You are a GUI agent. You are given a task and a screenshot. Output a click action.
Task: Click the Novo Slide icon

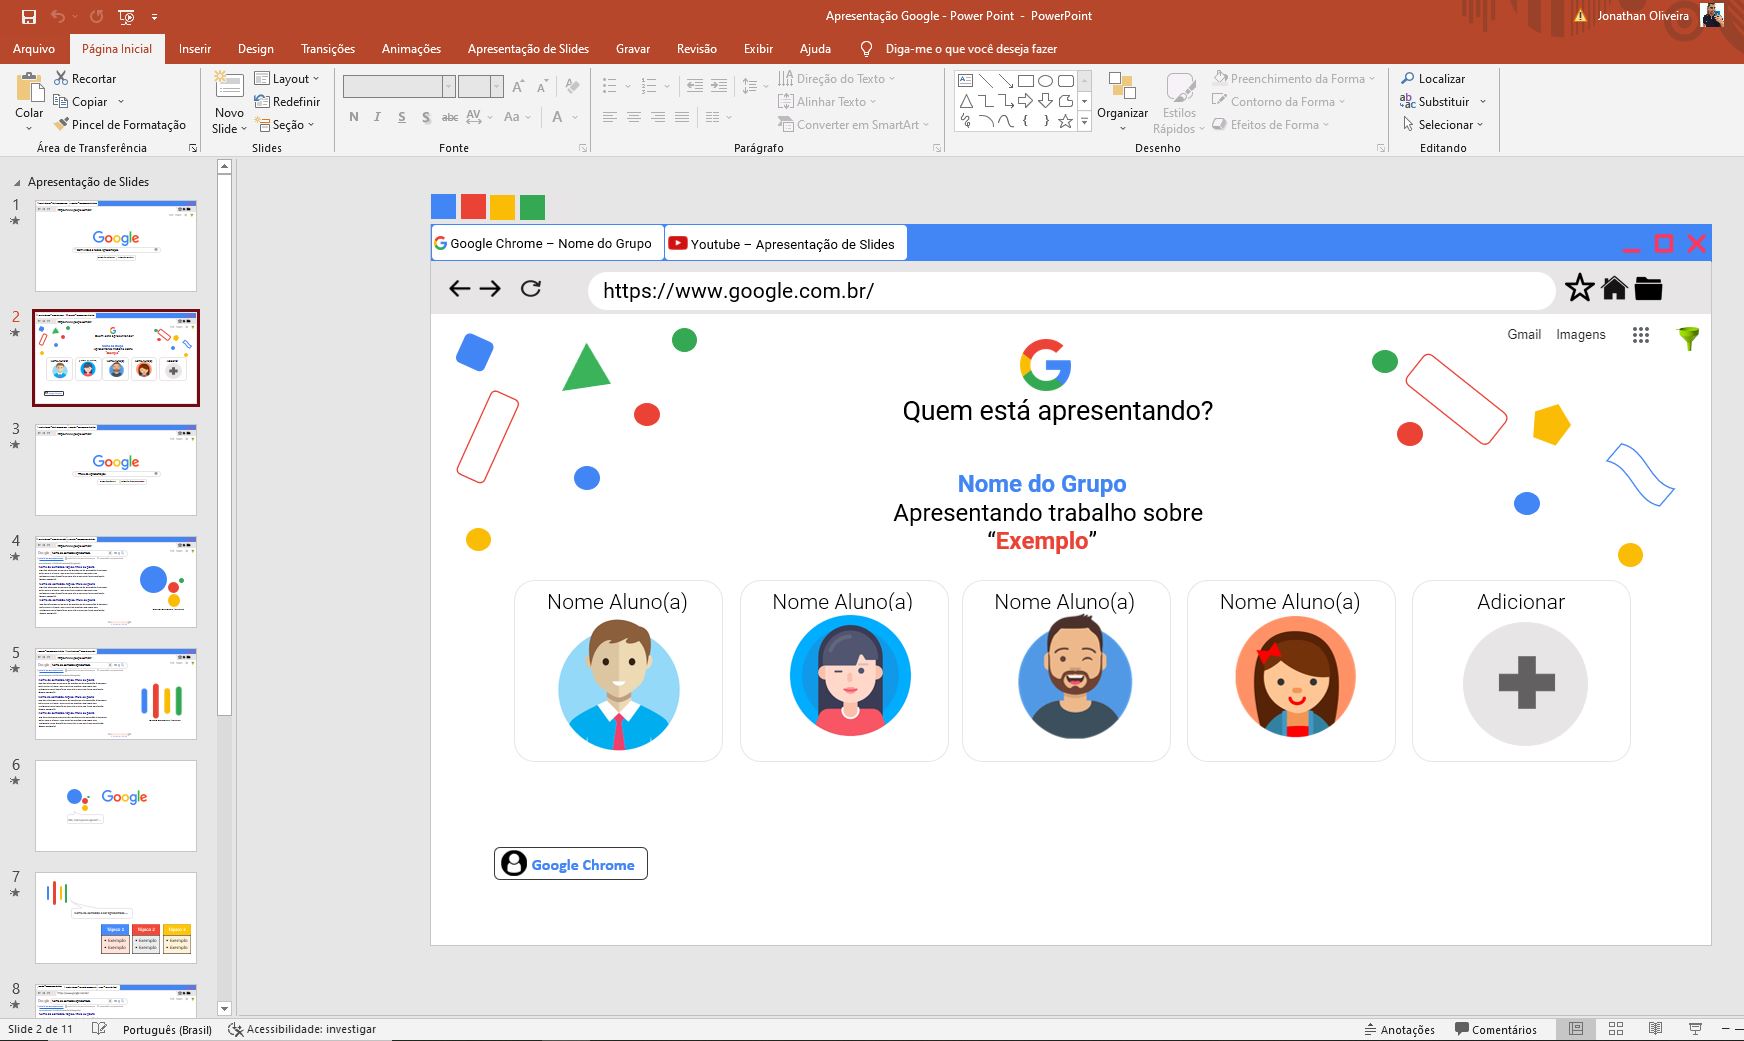pyautogui.click(x=229, y=87)
